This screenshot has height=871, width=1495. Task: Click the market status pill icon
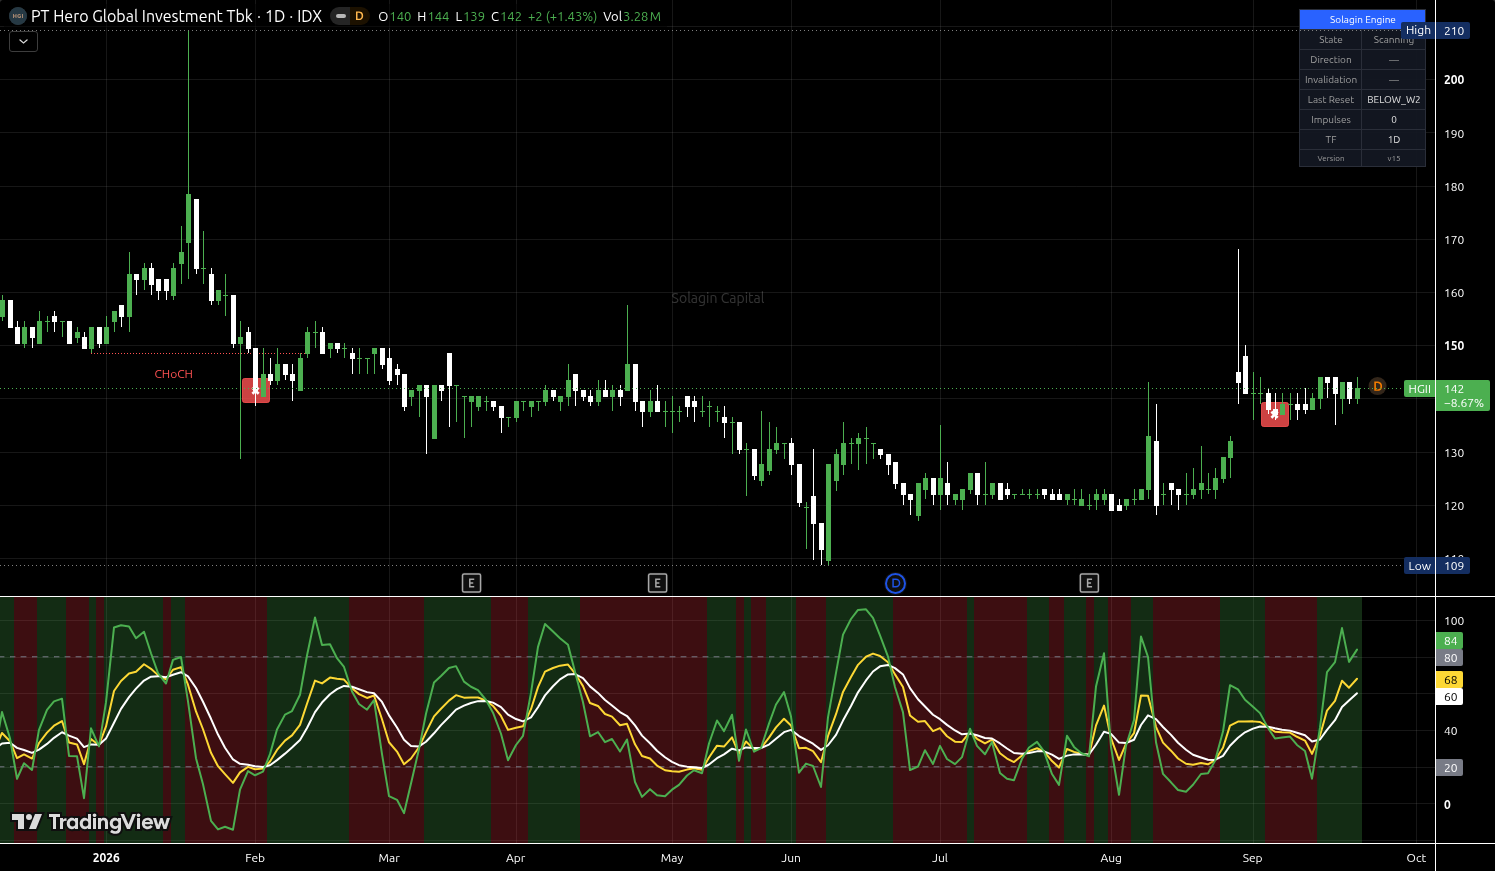click(x=341, y=16)
